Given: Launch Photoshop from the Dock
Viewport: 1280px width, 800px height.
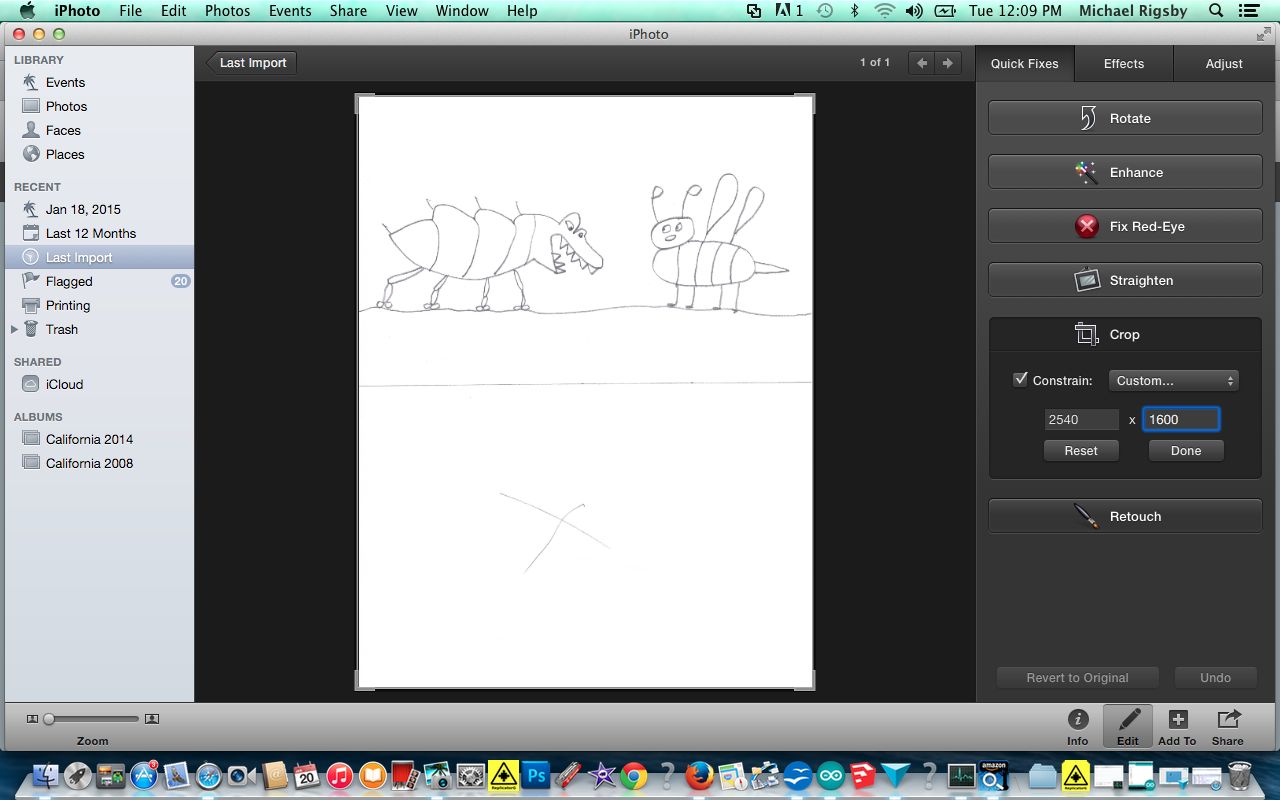Looking at the screenshot, I should click(536, 775).
